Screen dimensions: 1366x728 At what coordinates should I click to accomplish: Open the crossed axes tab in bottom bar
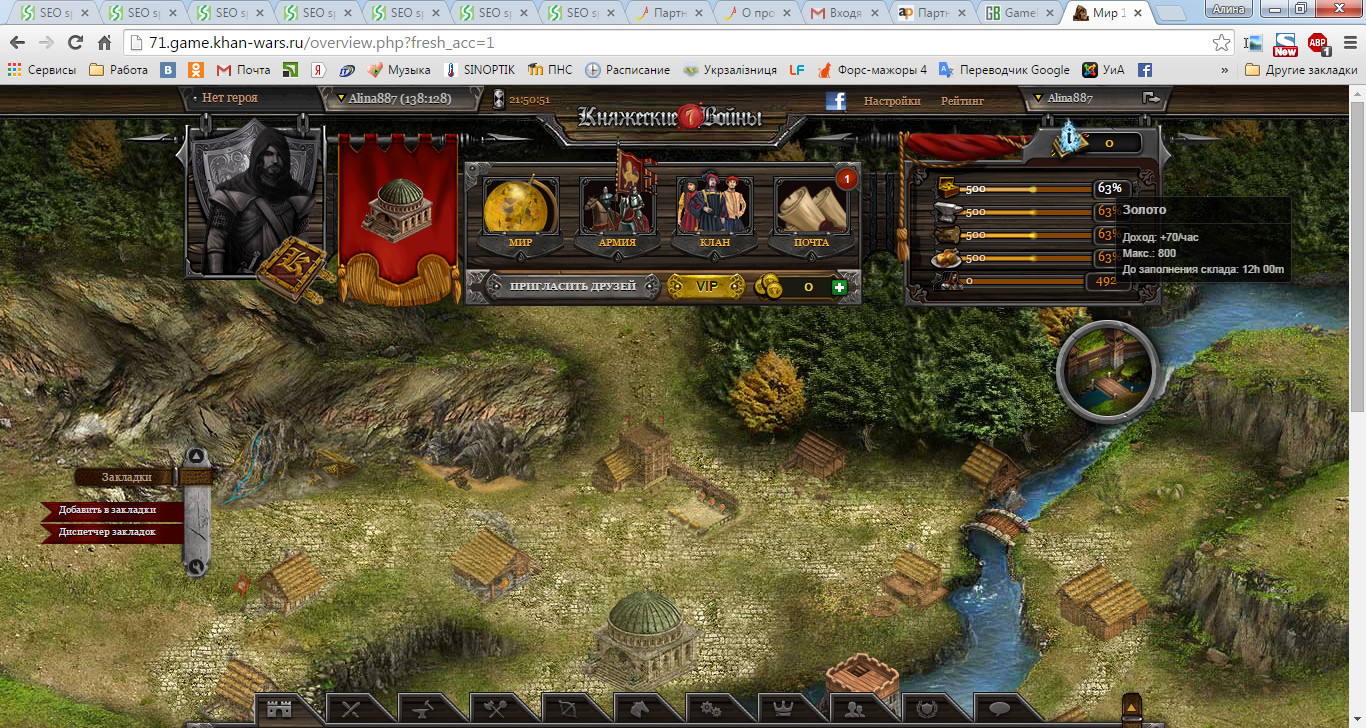point(495,710)
